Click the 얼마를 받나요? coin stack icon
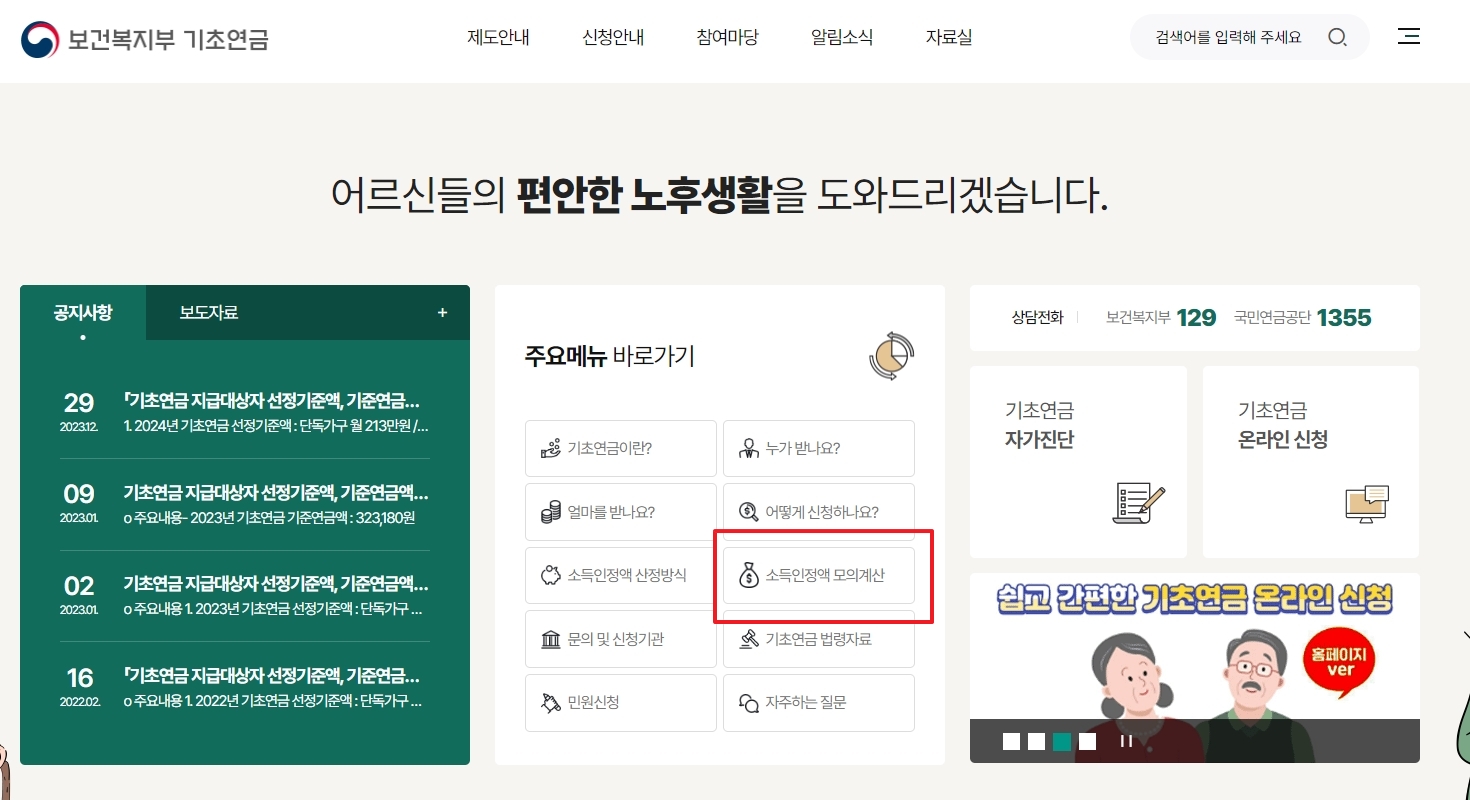1470x800 pixels. [550, 512]
